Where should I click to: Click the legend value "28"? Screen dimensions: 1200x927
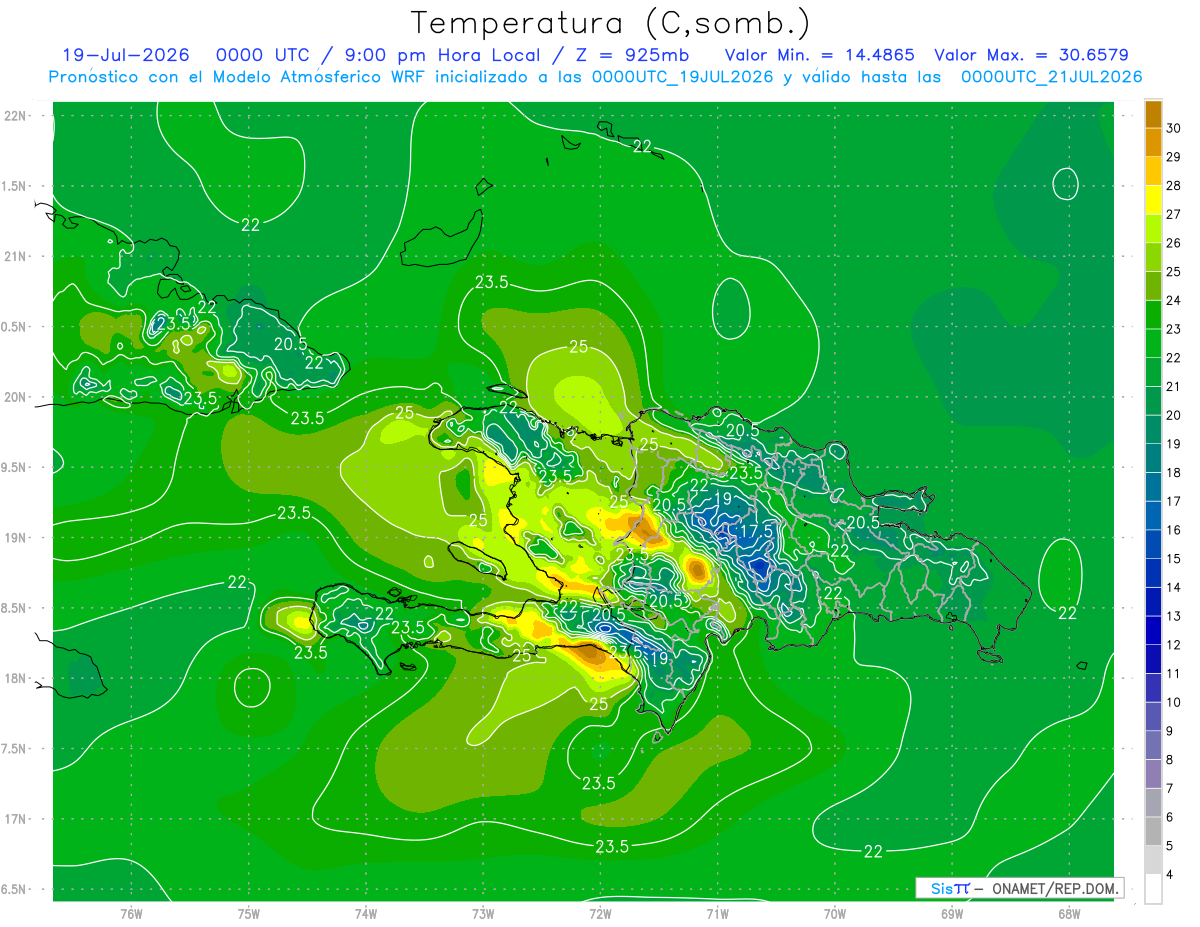tap(1174, 185)
